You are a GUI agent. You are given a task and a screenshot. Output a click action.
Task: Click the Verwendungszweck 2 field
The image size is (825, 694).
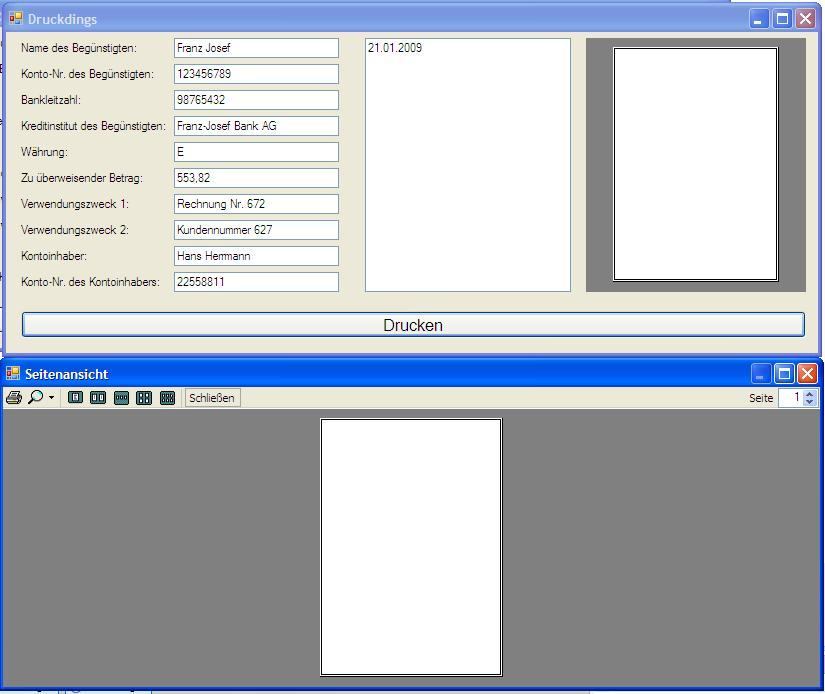(256, 230)
